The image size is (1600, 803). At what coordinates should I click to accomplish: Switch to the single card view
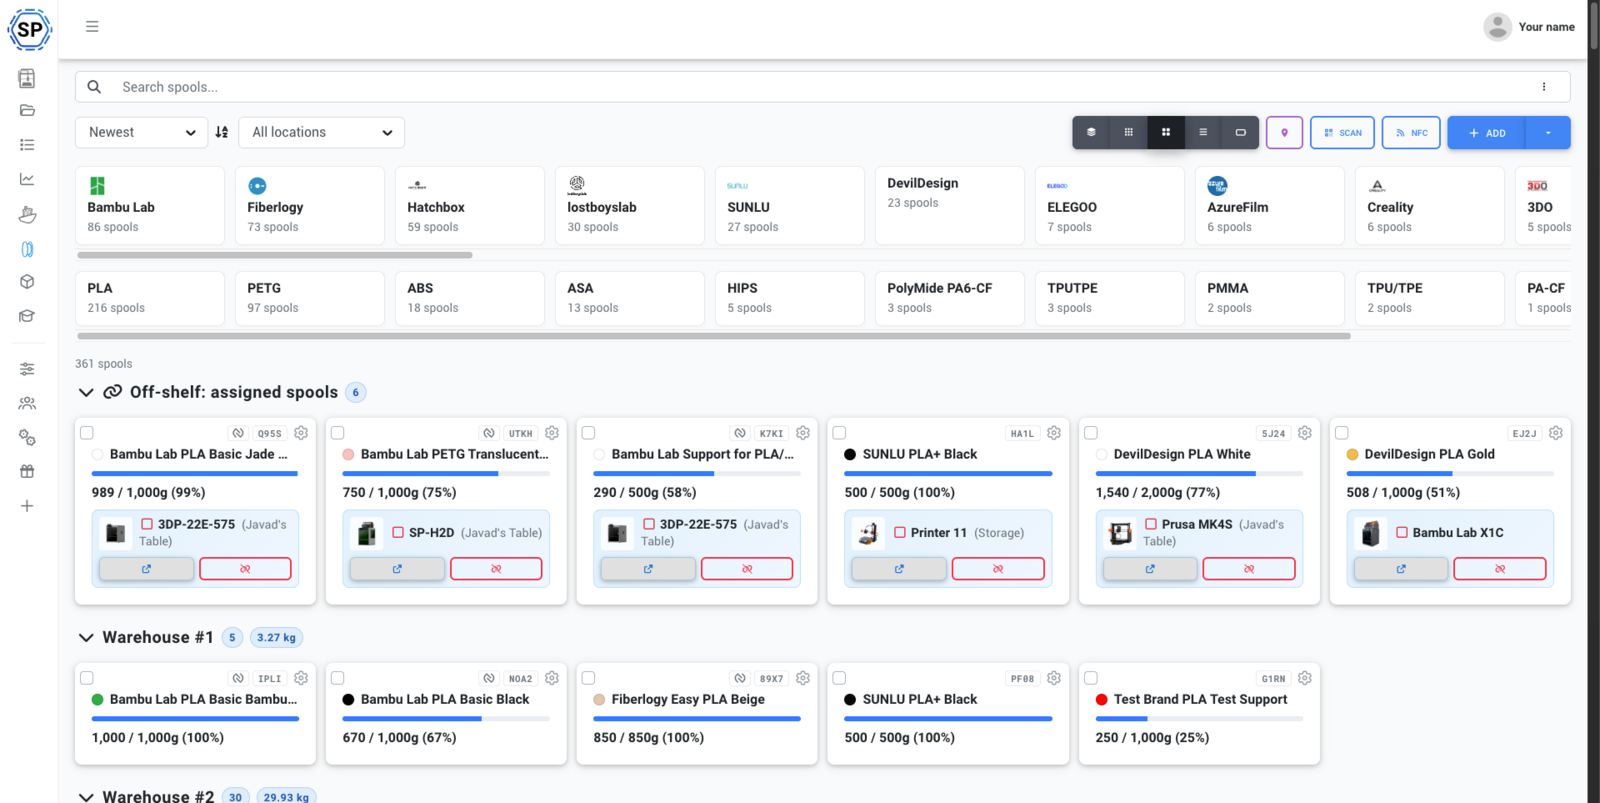(1240, 132)
